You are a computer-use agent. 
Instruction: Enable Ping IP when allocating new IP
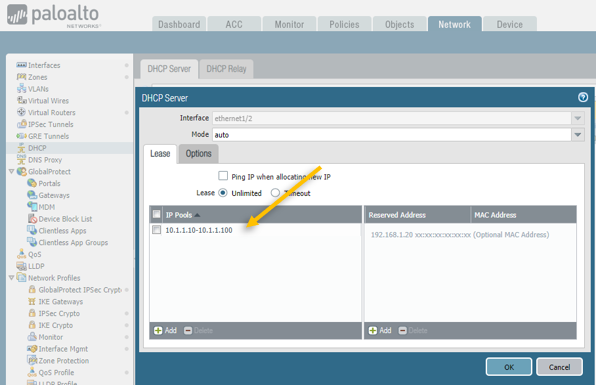pos(223,176)
